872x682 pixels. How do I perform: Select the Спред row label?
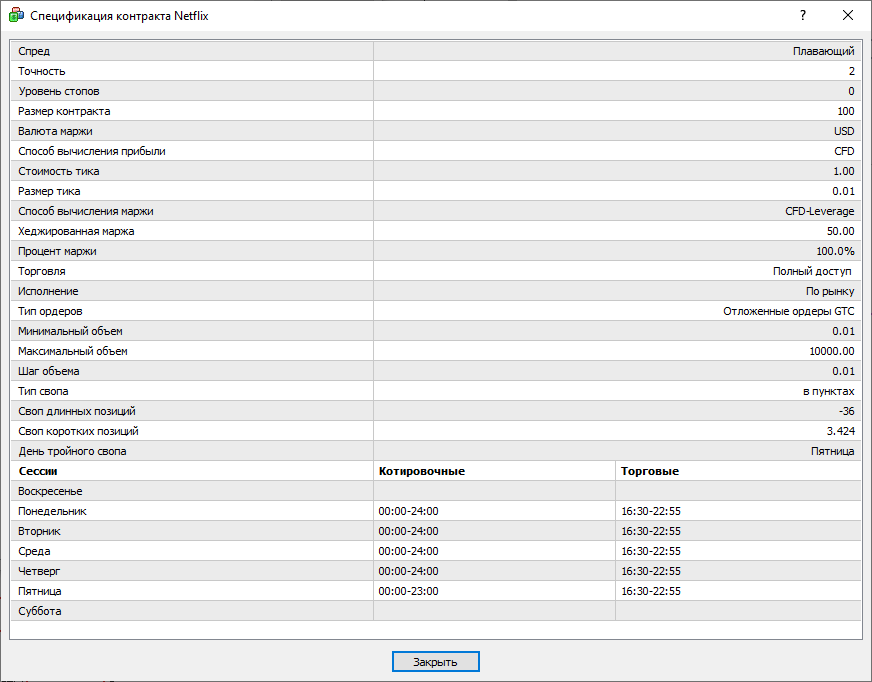tap(34, 51)
